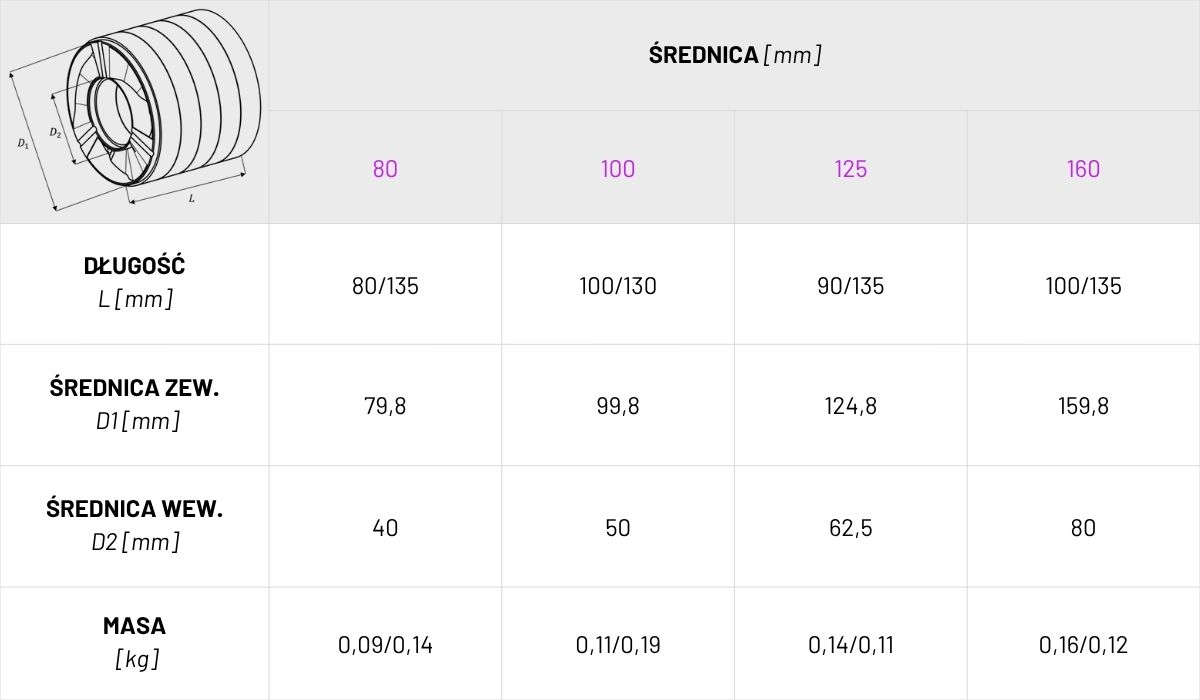Select the 0,16/0,12 mass value

1083,645
